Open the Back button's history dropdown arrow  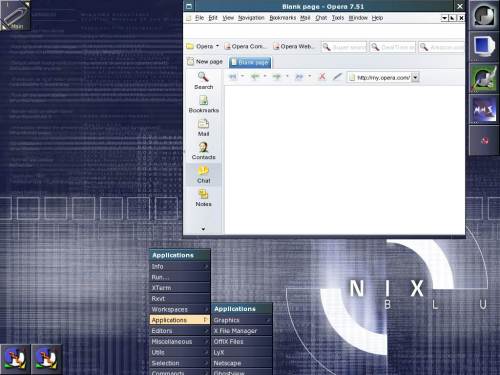tap(265, 76)
